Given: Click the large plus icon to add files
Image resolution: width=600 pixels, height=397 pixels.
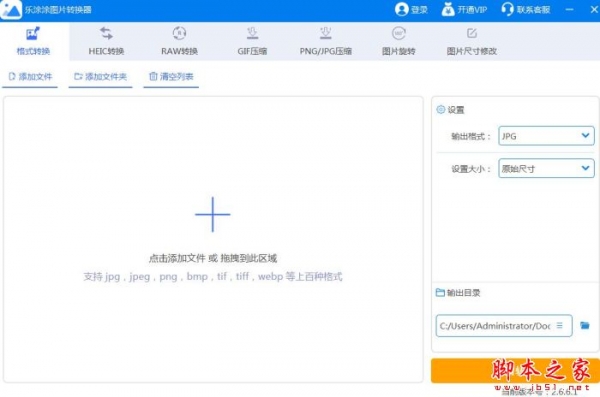Looking at the screenshot, I should (x=213, y=214).
